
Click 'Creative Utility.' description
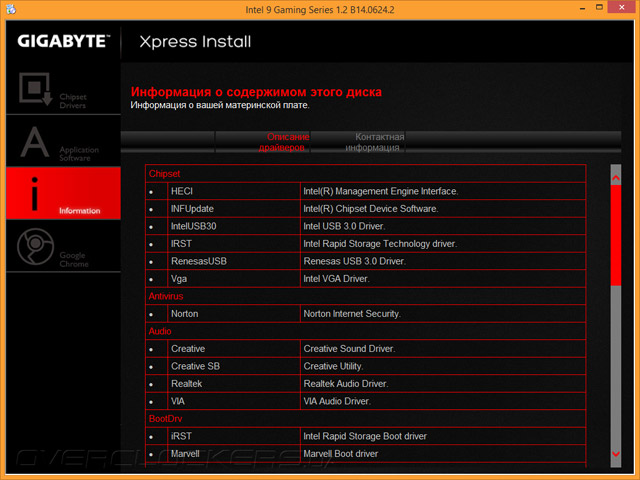(333, 367)
